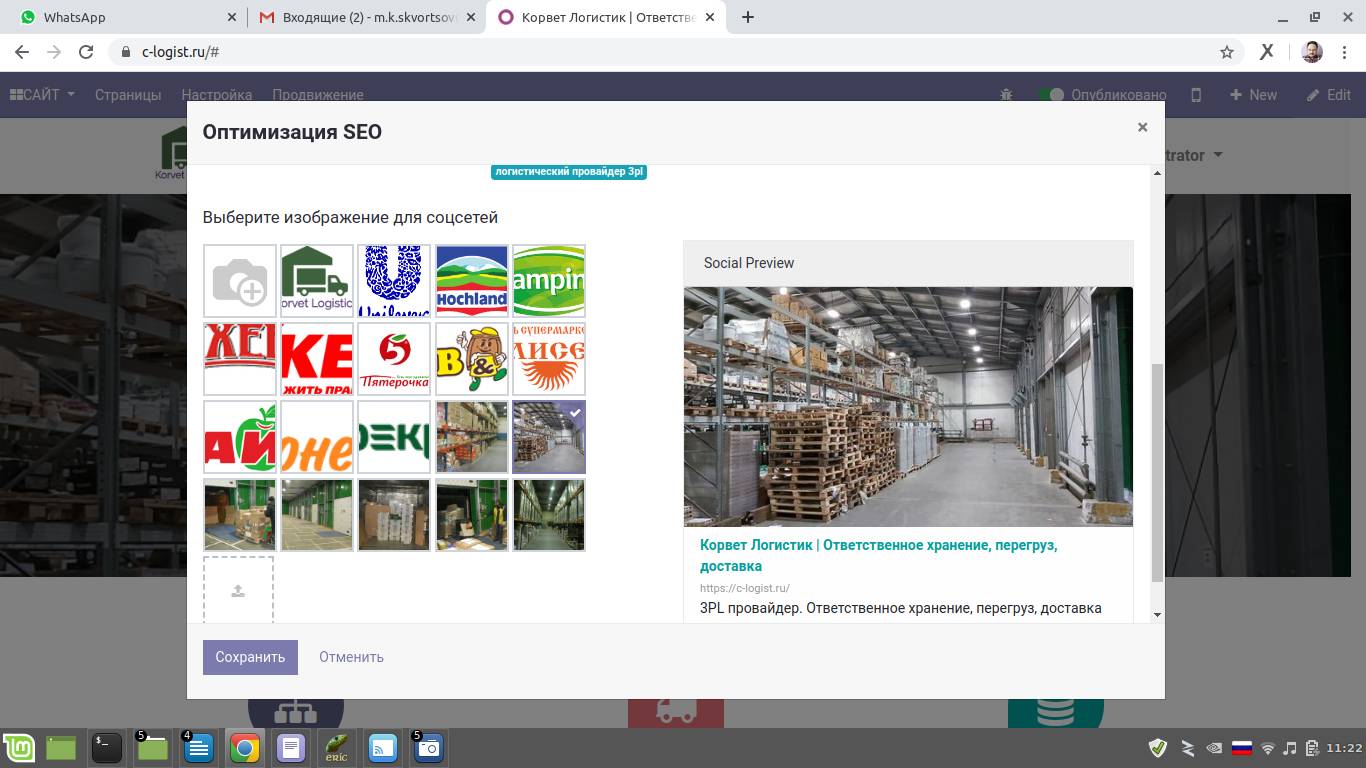Open Linux Mint start menu

coord(19,747)
